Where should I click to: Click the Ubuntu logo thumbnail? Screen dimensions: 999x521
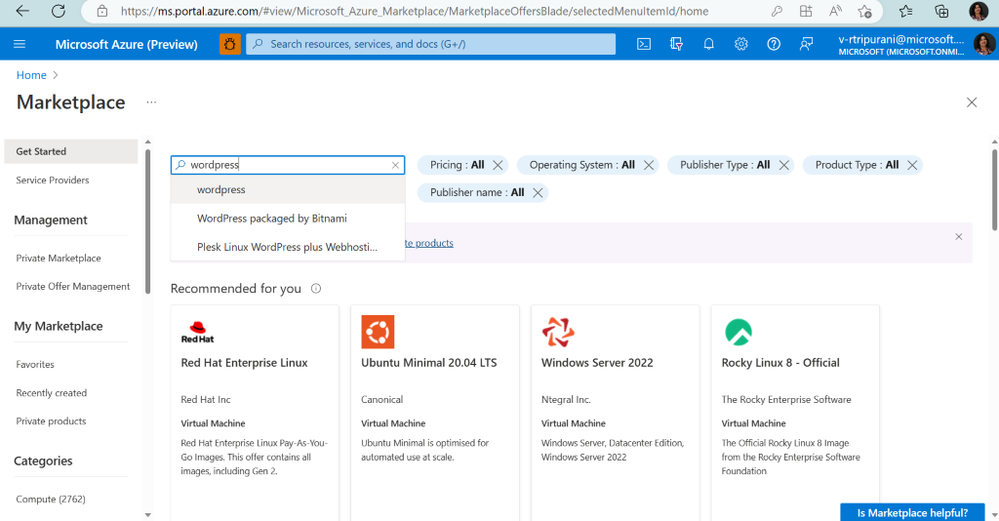click(378, 332)
